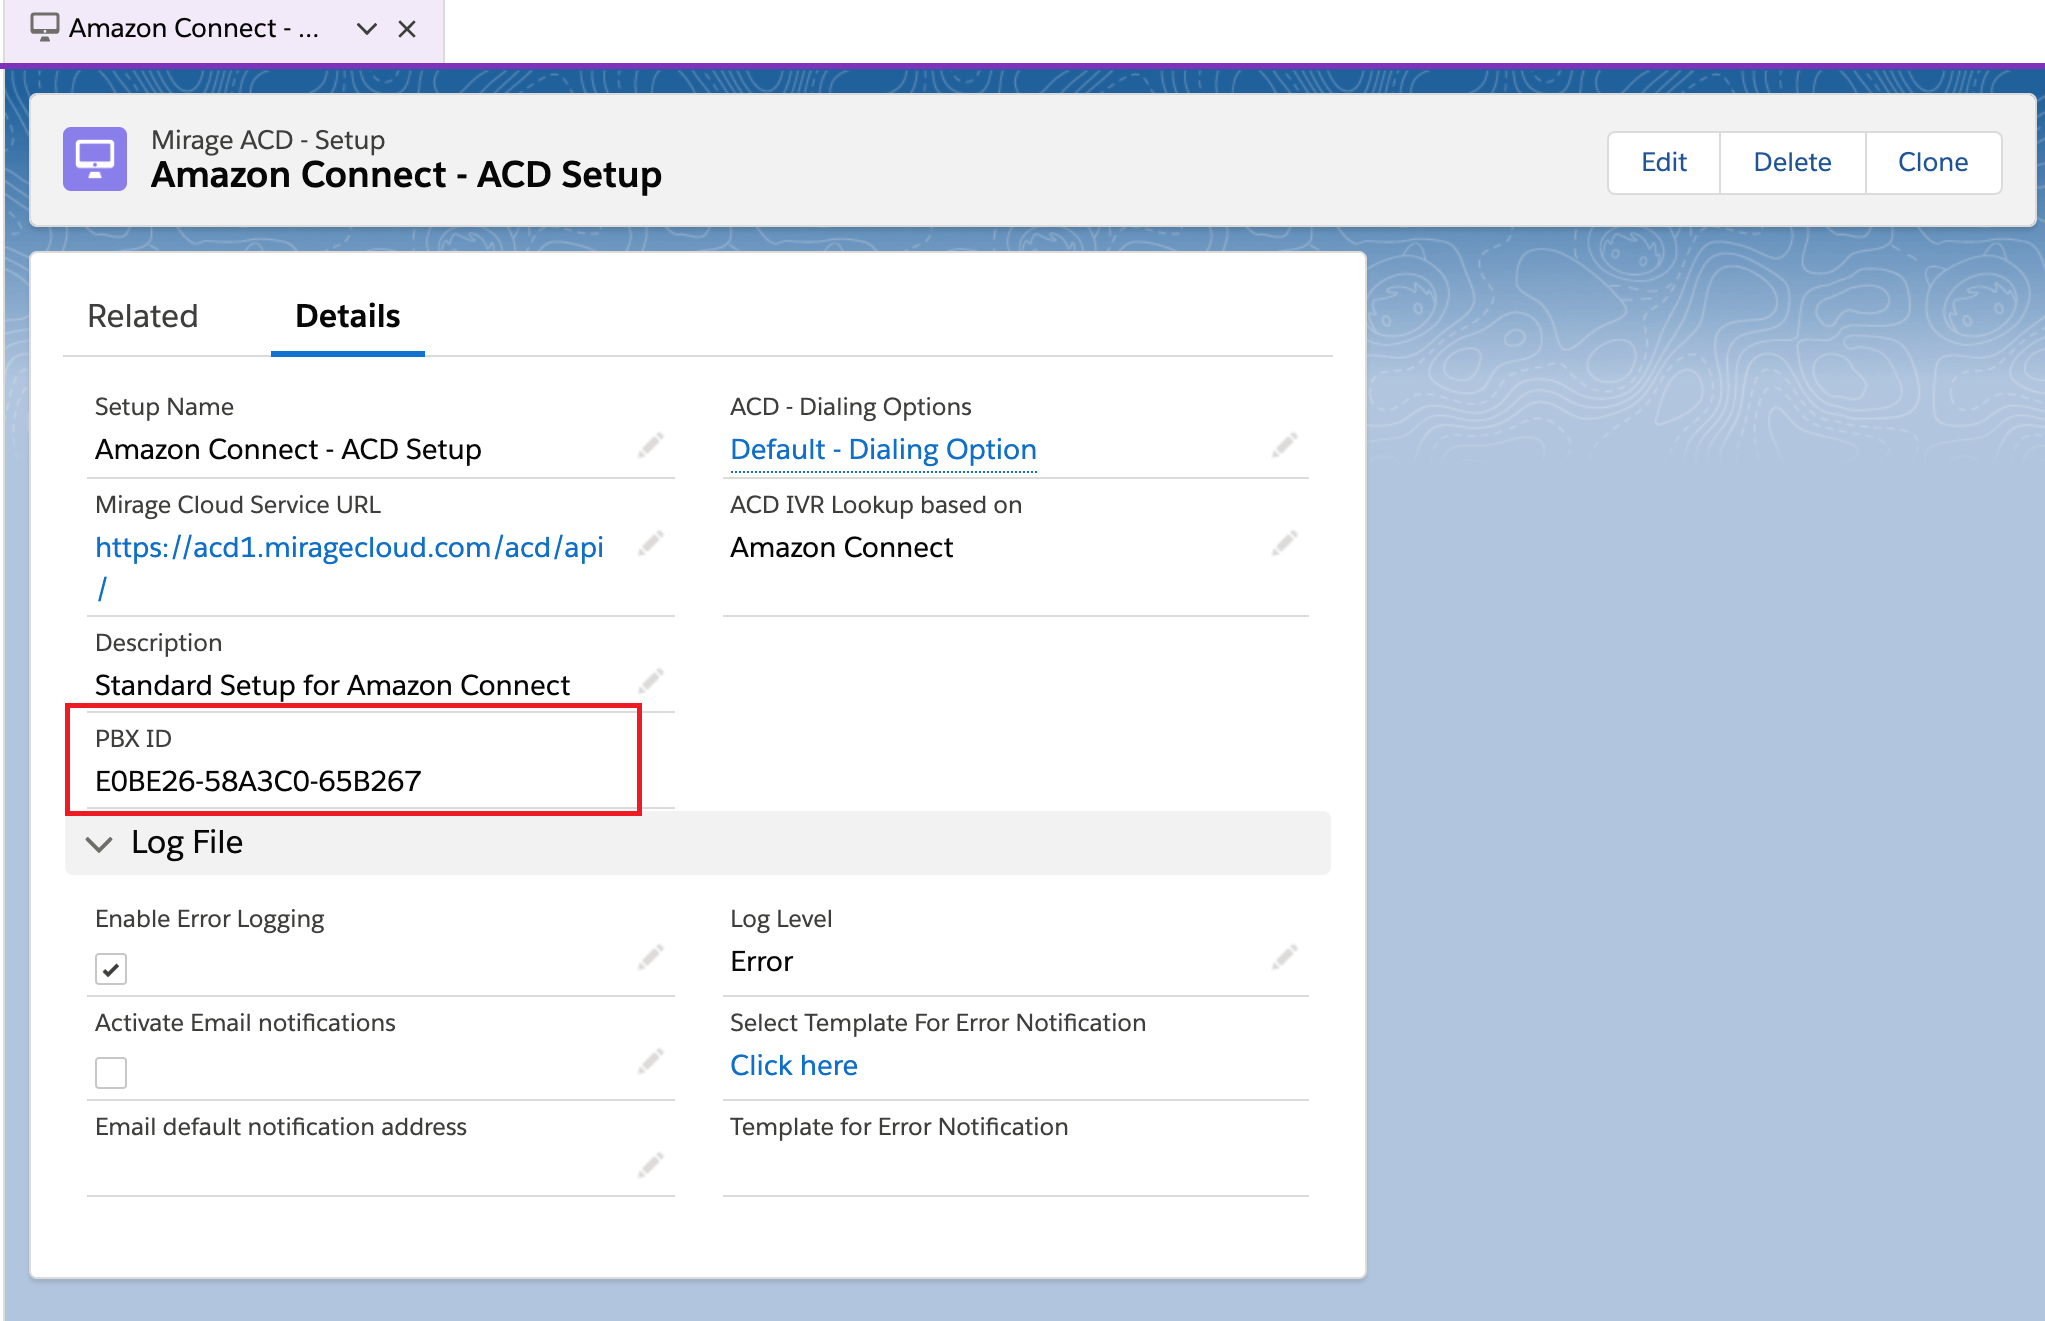2045x1321 pixels.
Task: Tick the Activate Email notifications checkbox
Action: (111, 1073)
